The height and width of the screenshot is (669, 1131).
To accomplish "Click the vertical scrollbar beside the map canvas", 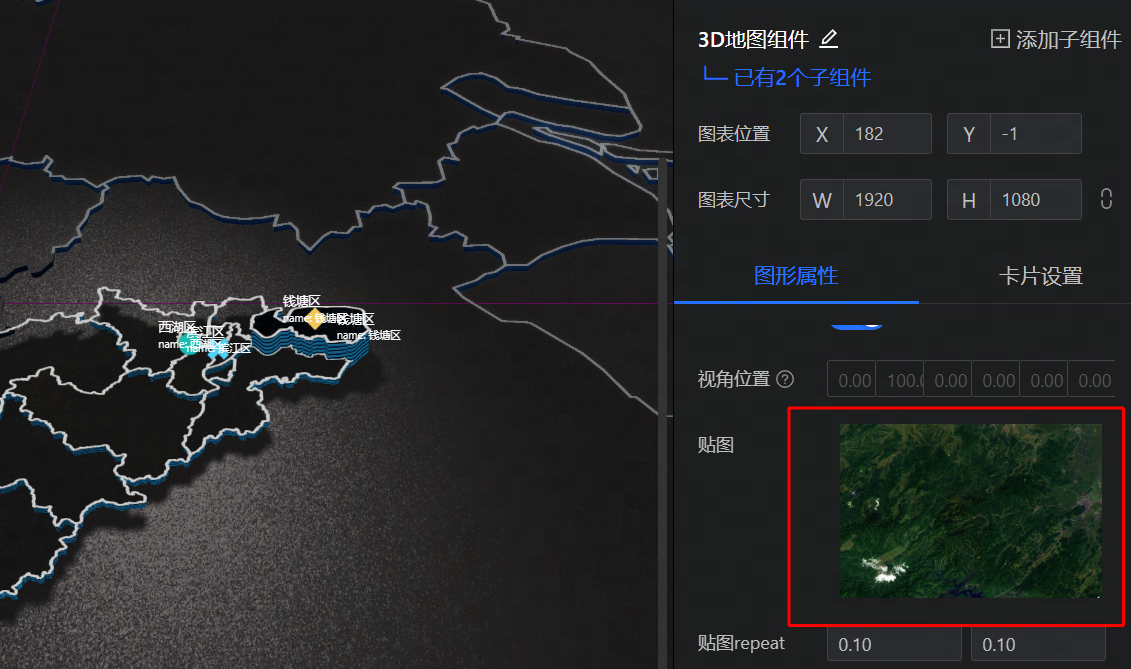I will (x=662, y=413).
